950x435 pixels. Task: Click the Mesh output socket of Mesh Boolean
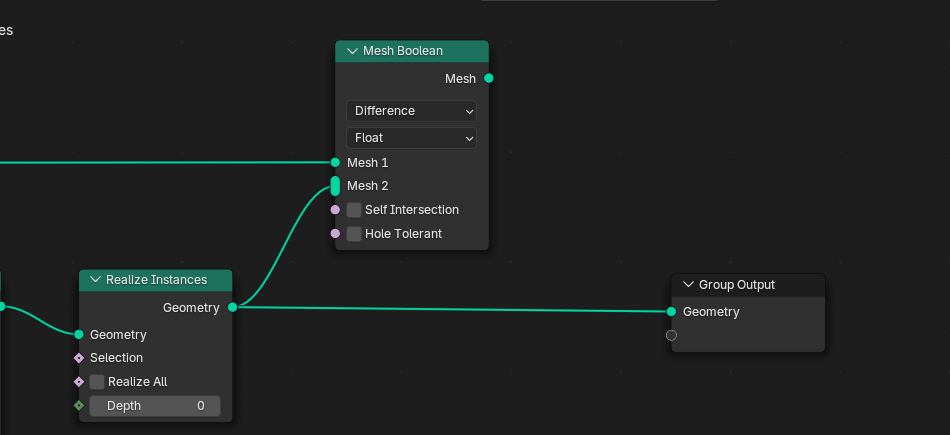pyautogui.click(x=489, y=78)
